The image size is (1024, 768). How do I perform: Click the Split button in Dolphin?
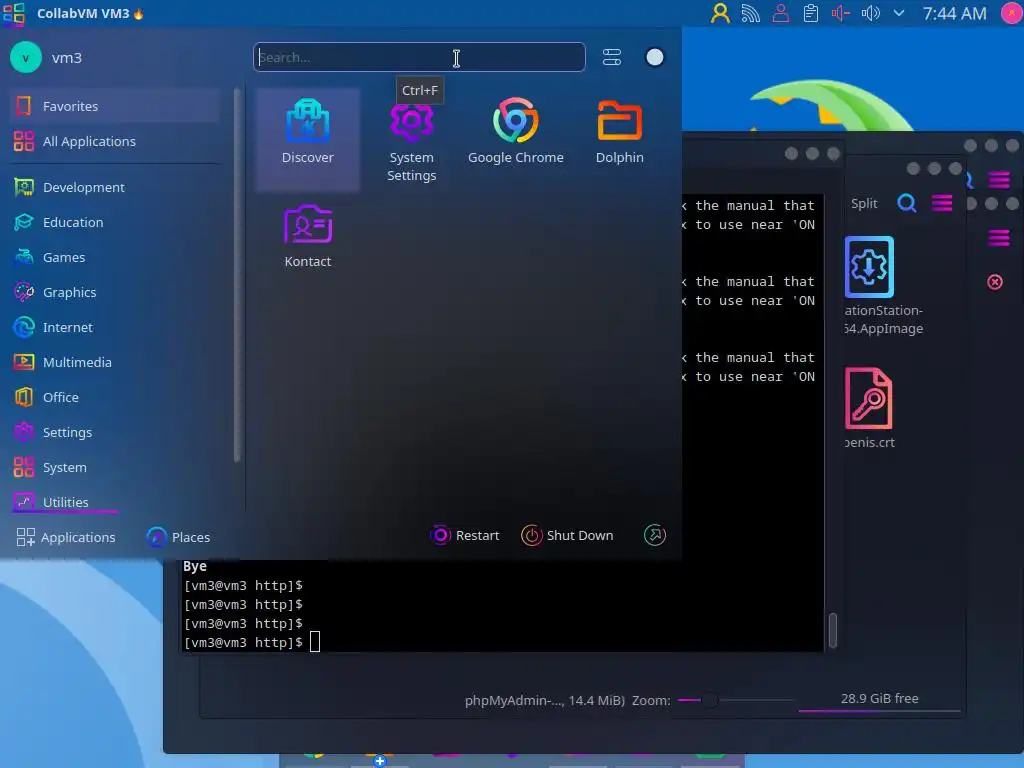(864, 204)
